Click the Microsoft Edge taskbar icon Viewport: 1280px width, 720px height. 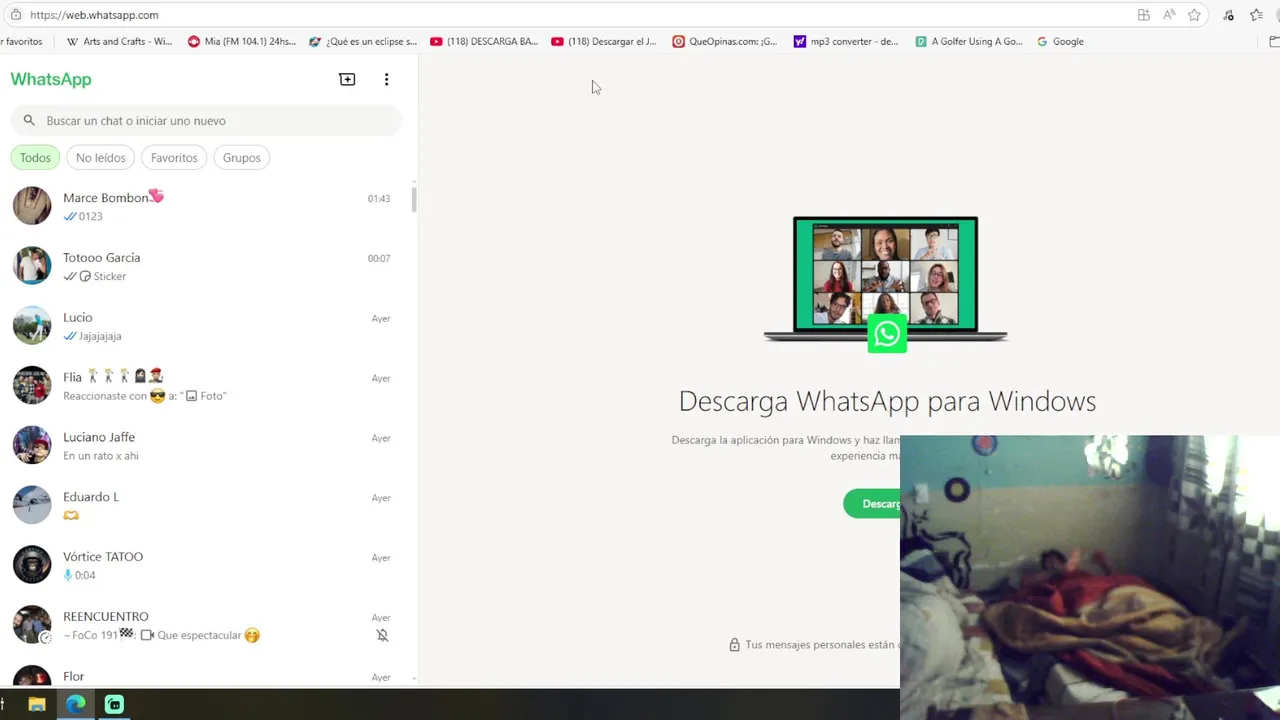(x=76, y=704)
